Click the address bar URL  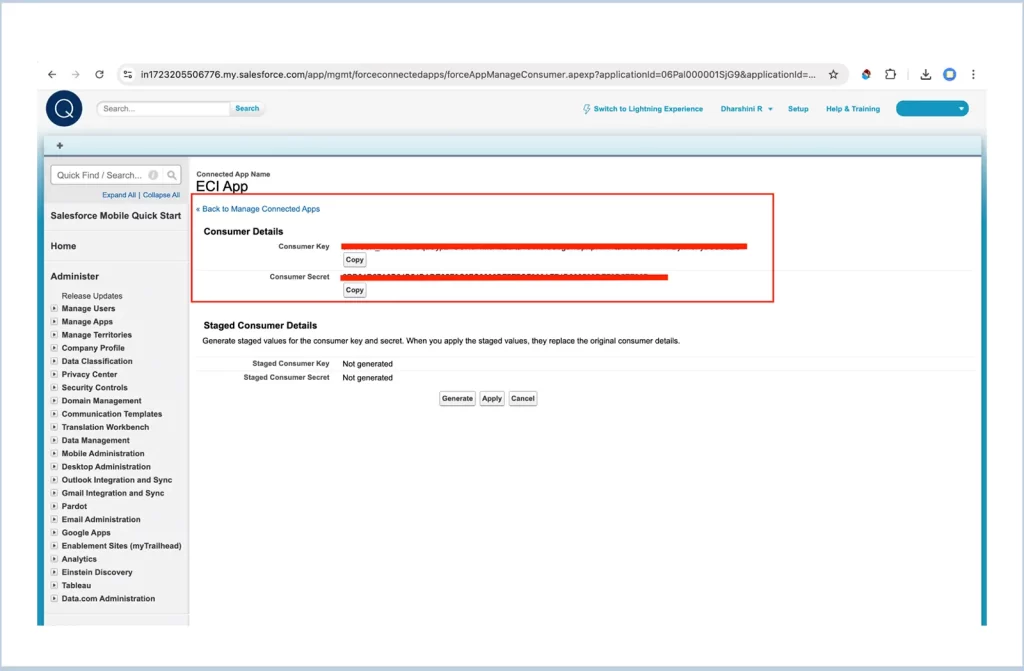click(478, 74)
